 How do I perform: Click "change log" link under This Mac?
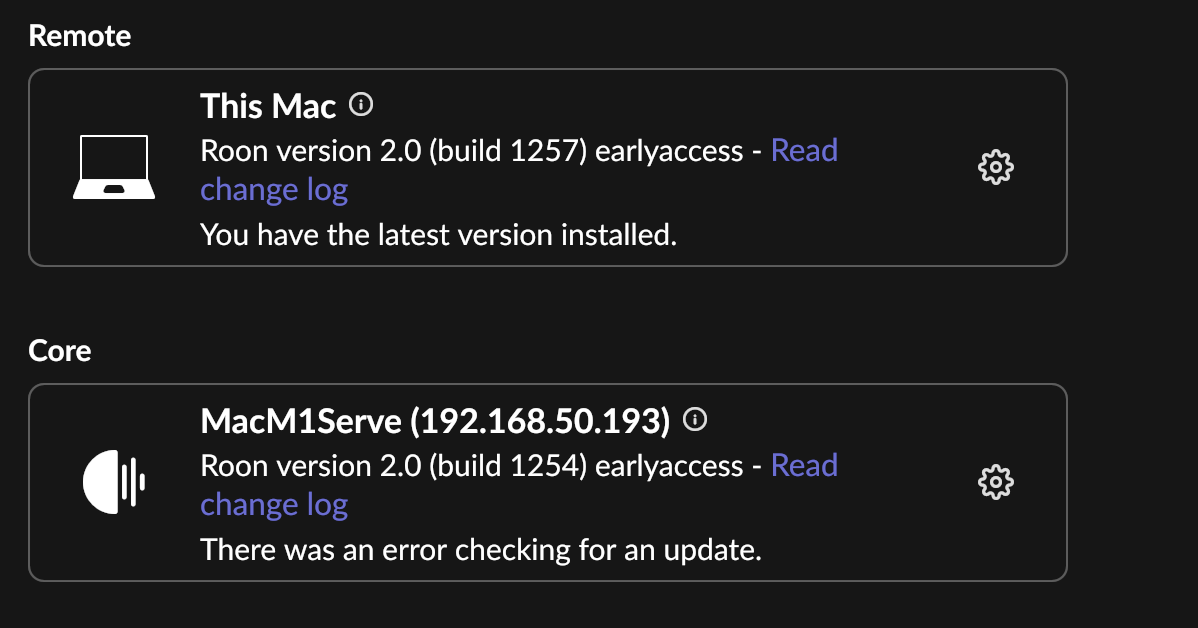click(274, 190)
